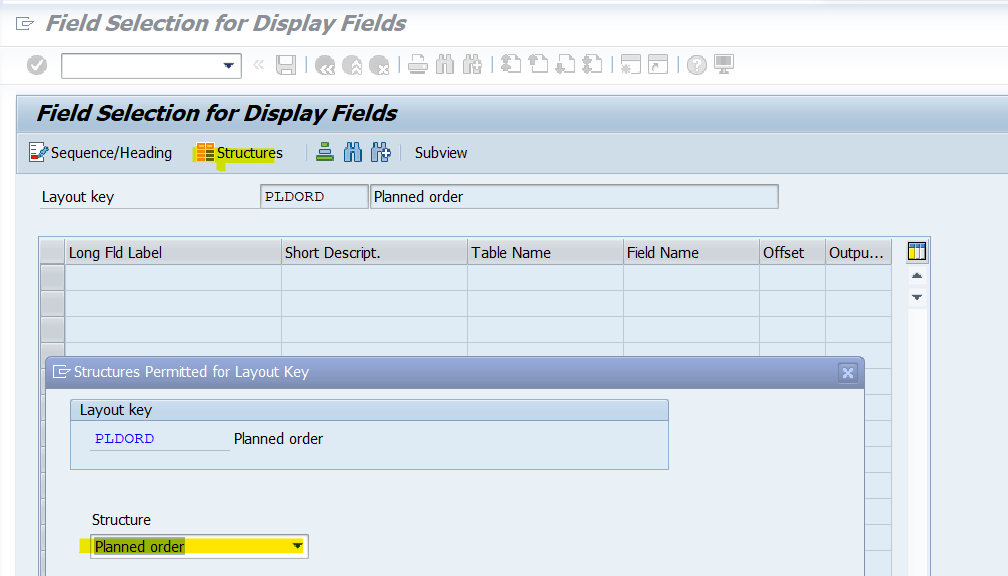
Task: Click the double-chevron next to command field
Action: [259, 64]
